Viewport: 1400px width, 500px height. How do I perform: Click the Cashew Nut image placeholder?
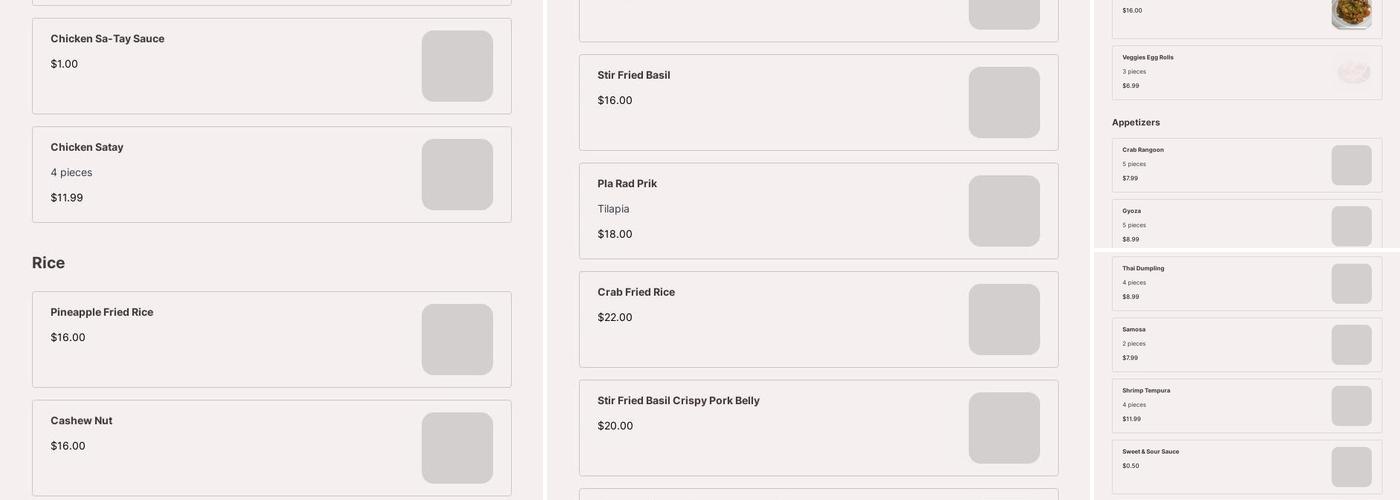(457, 448)
